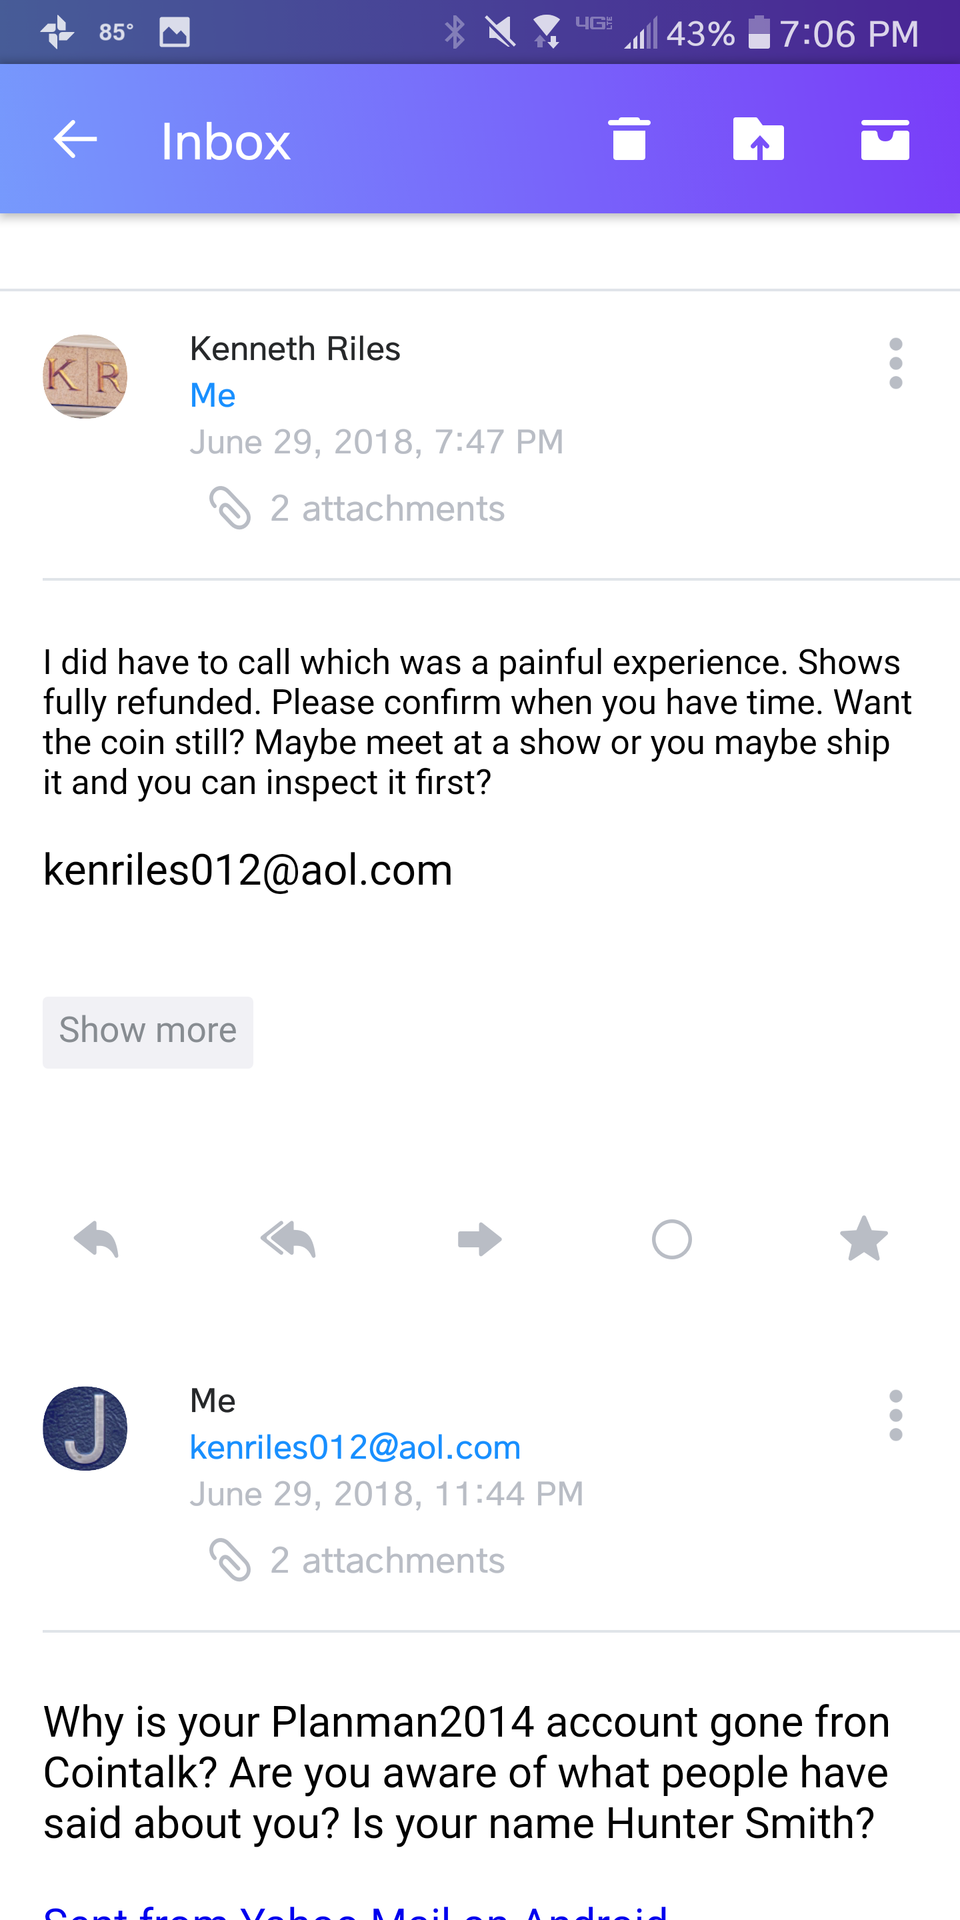Reply to Kenneth Riles' message

[97, 1240]
